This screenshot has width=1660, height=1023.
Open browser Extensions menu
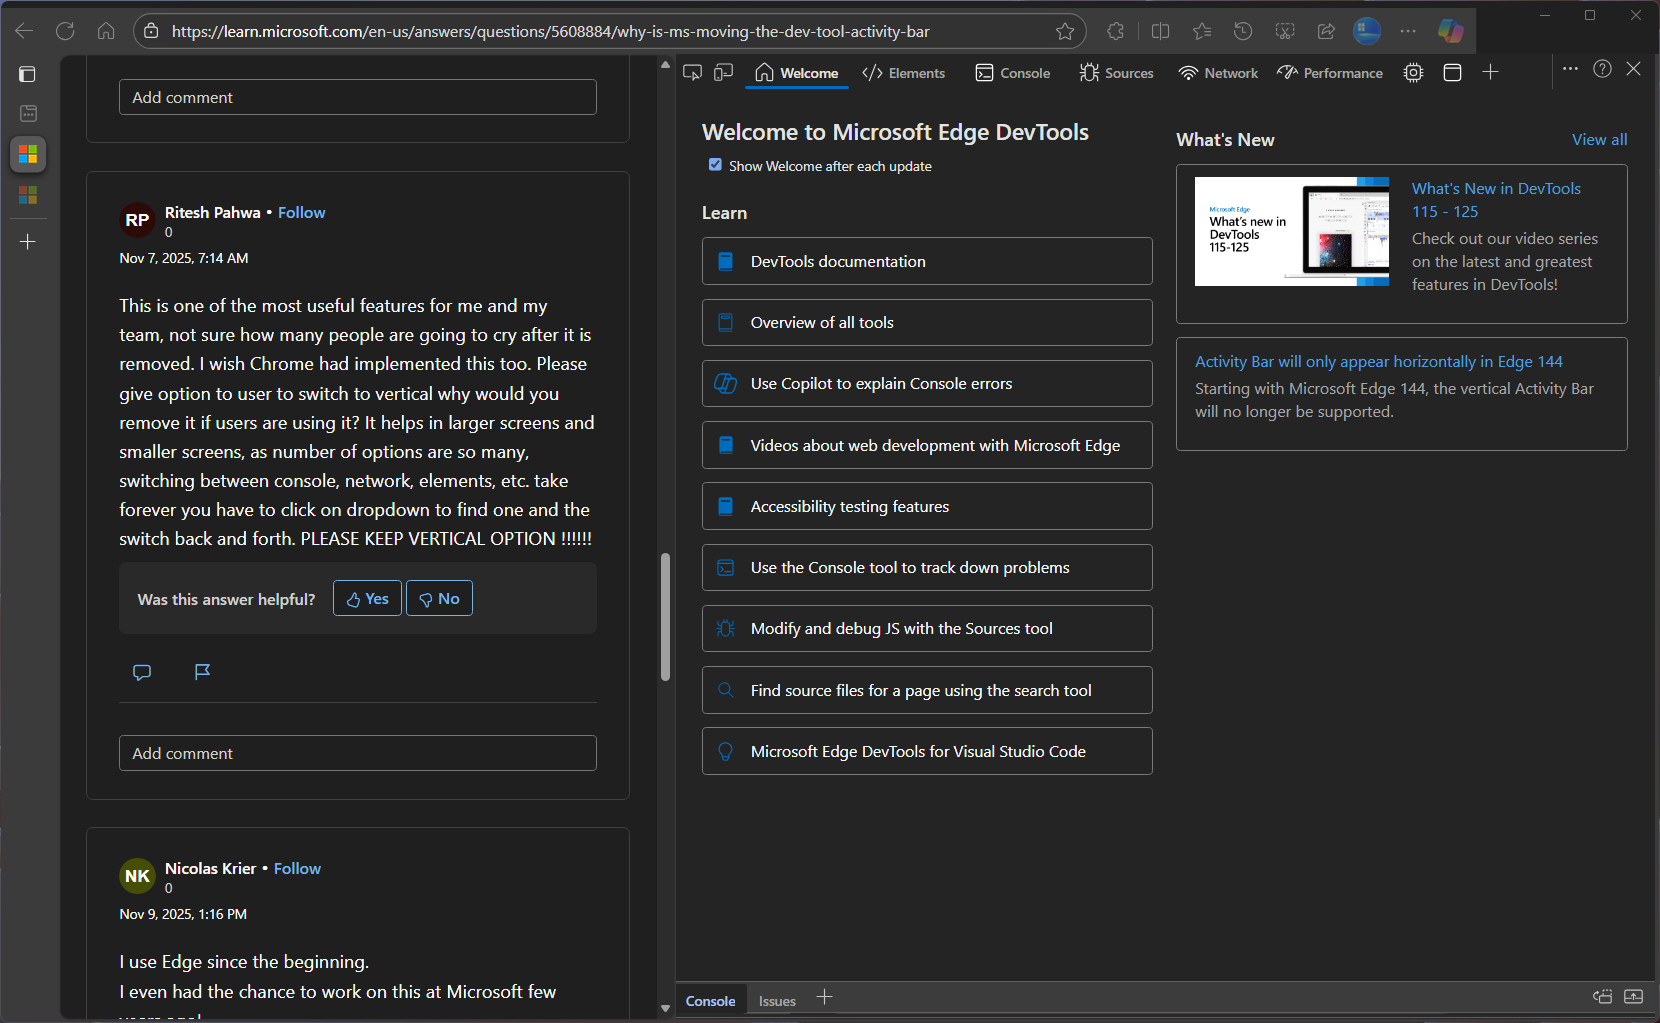pos(1116,31)
